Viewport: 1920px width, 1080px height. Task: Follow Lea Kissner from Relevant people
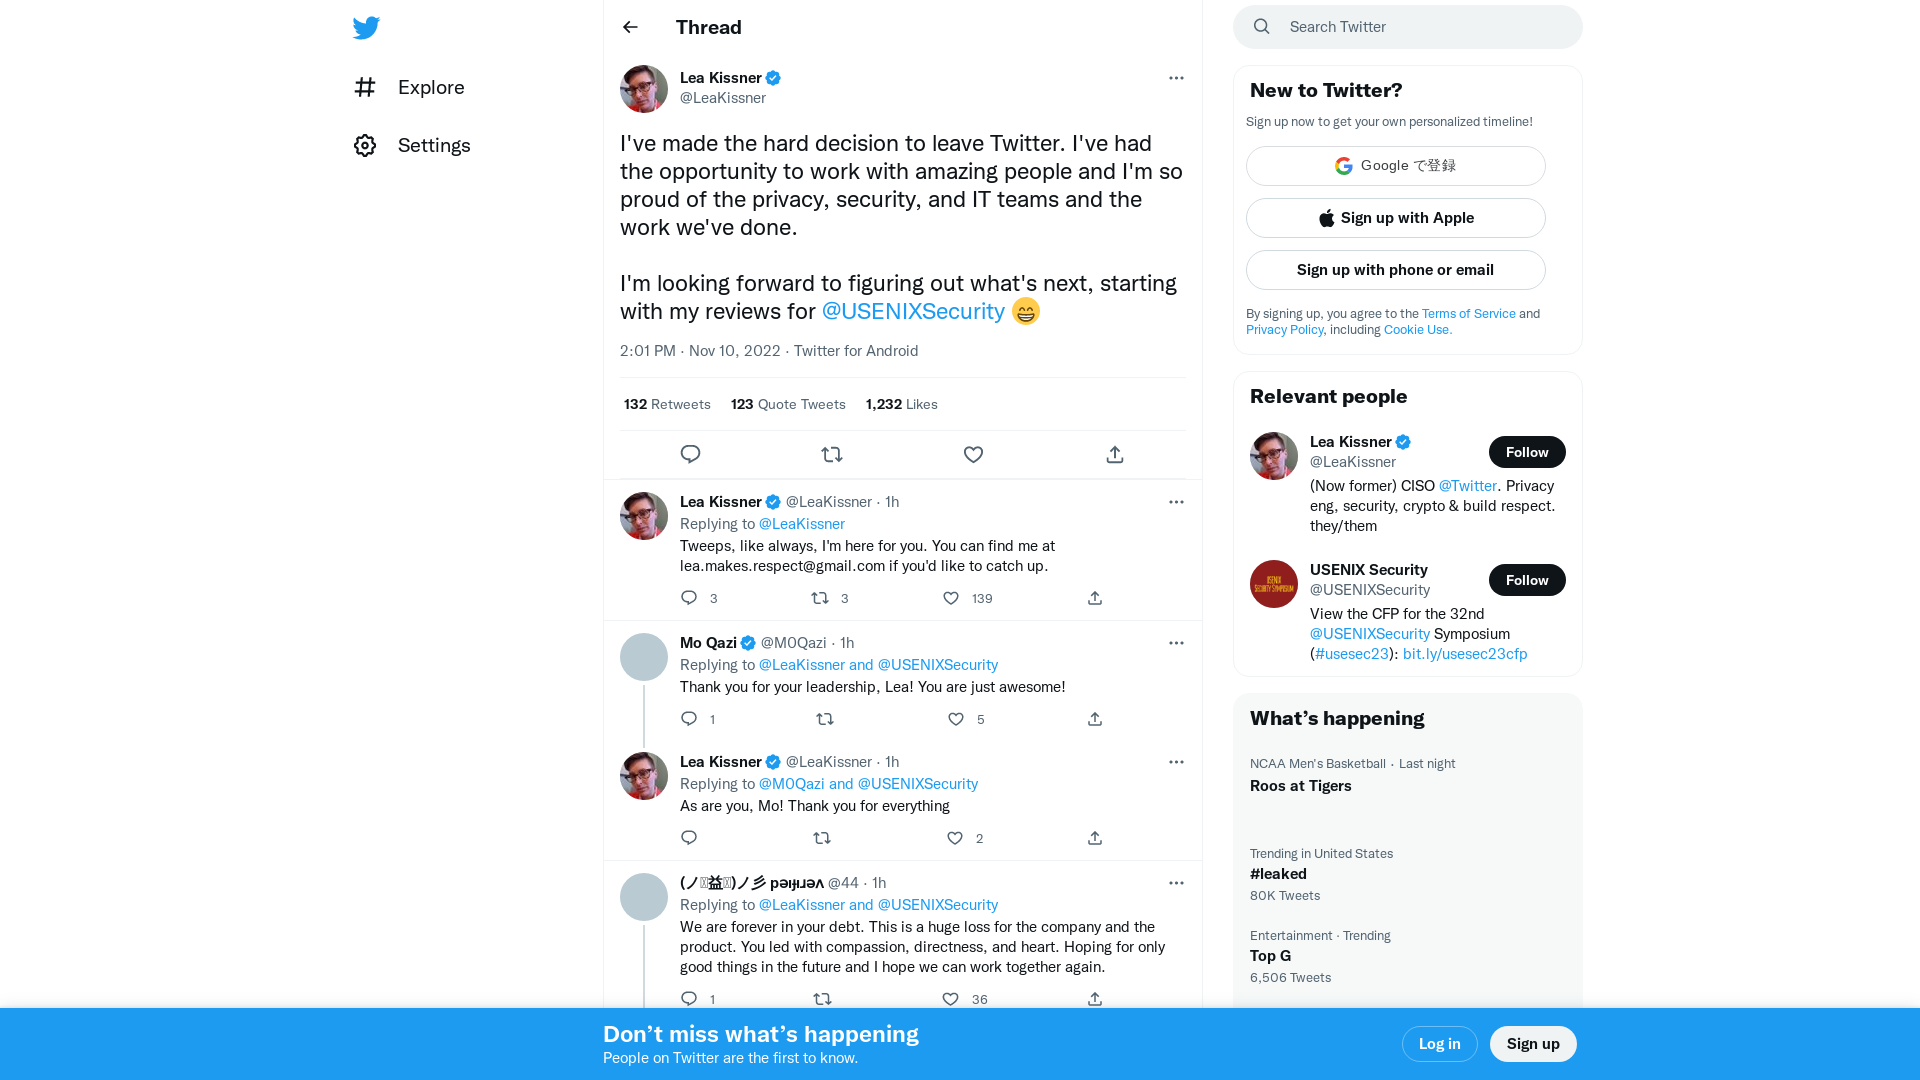1527,452
